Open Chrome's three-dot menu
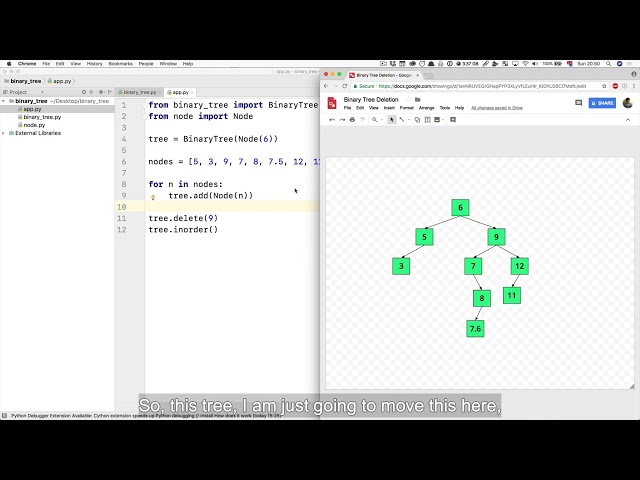The width and height of the screenshot is (640, 480). [634, 86]
